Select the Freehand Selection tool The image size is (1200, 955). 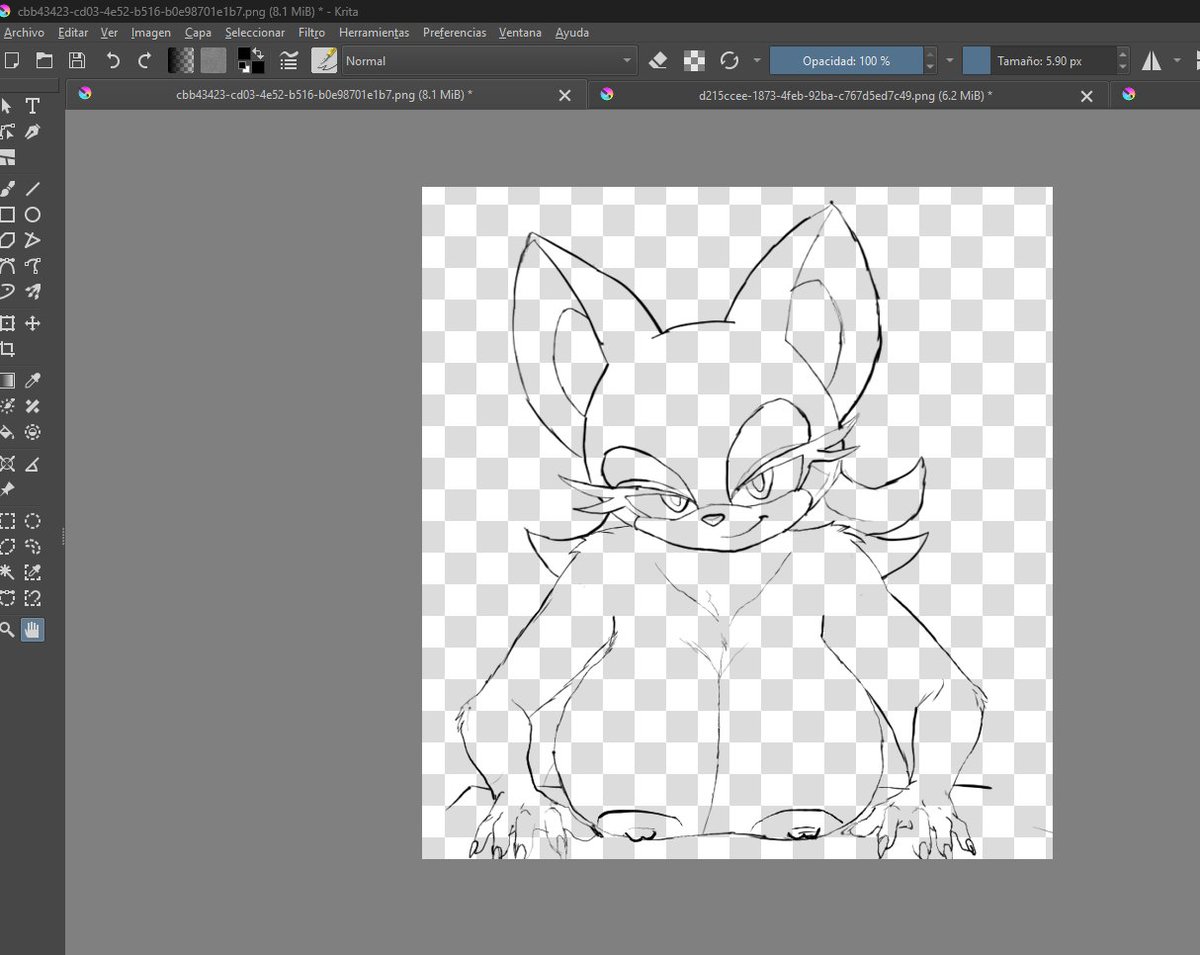(x=33, y=546)
